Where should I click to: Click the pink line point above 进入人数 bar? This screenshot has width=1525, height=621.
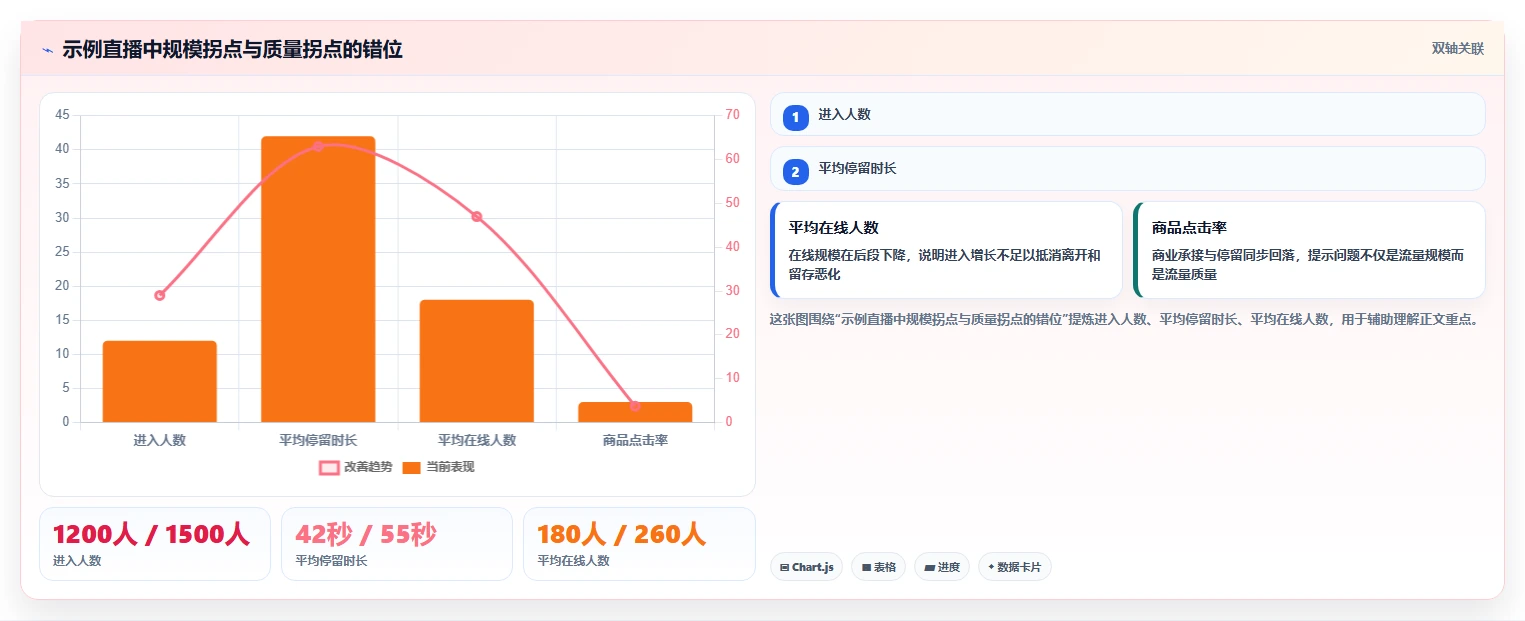(159, 295)
